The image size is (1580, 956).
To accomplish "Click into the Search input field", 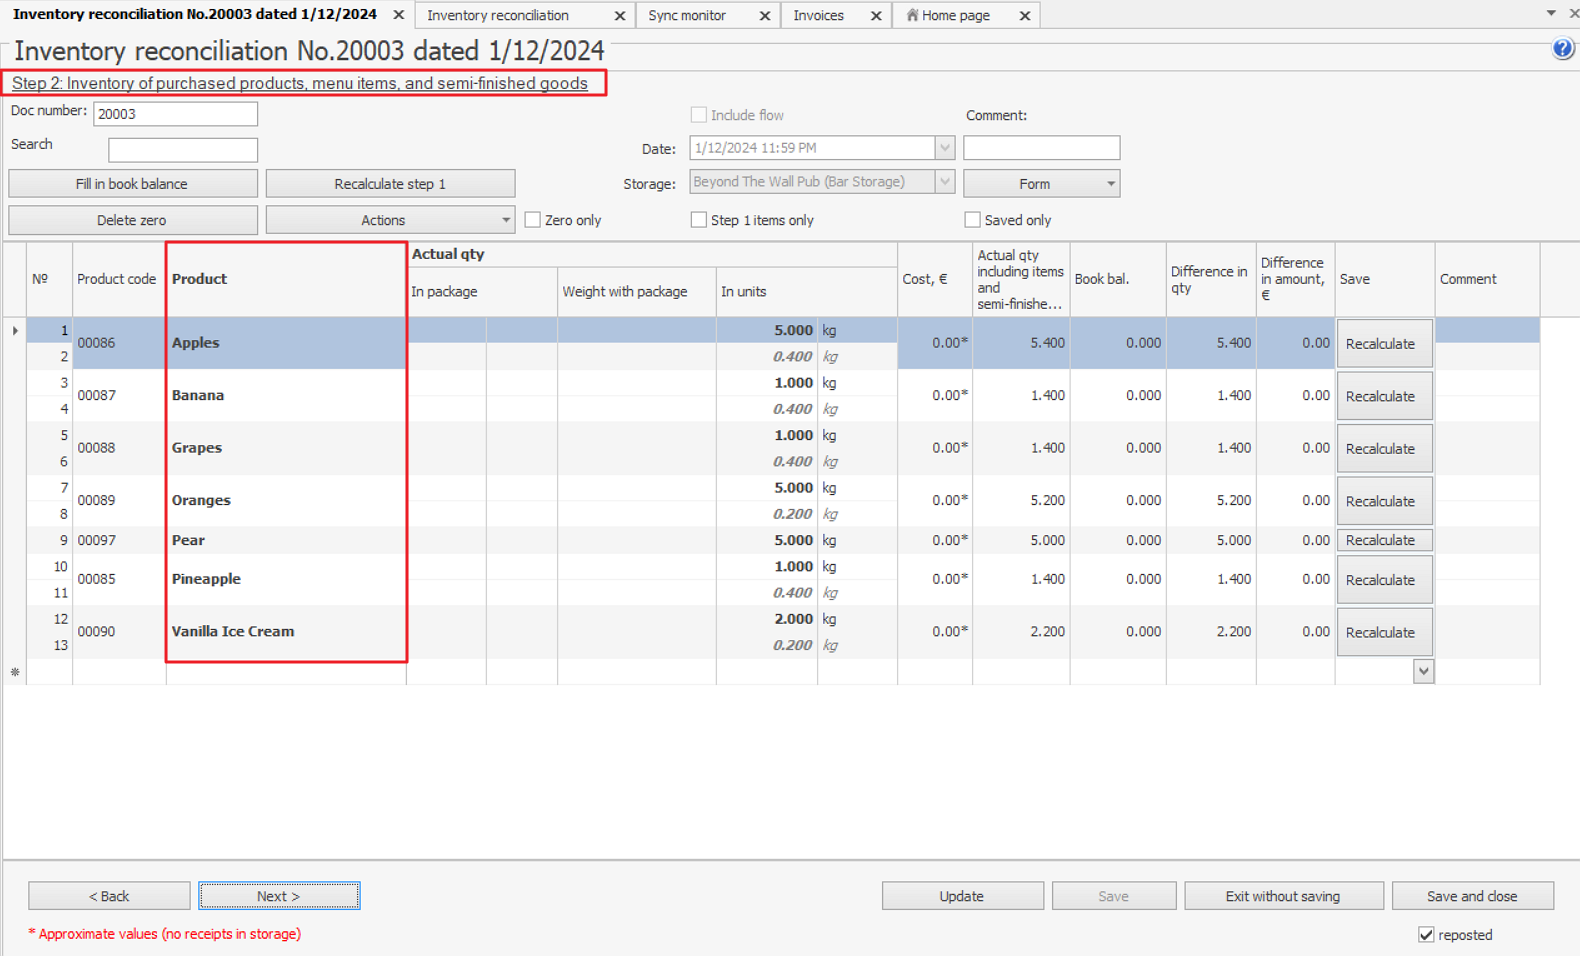I will coord(183,150).
